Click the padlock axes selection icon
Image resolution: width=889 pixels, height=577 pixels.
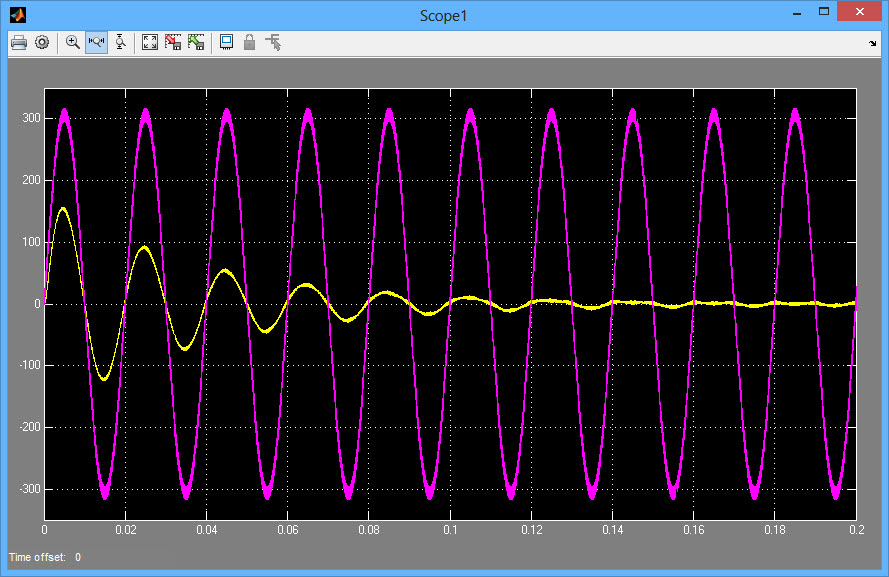249,43
